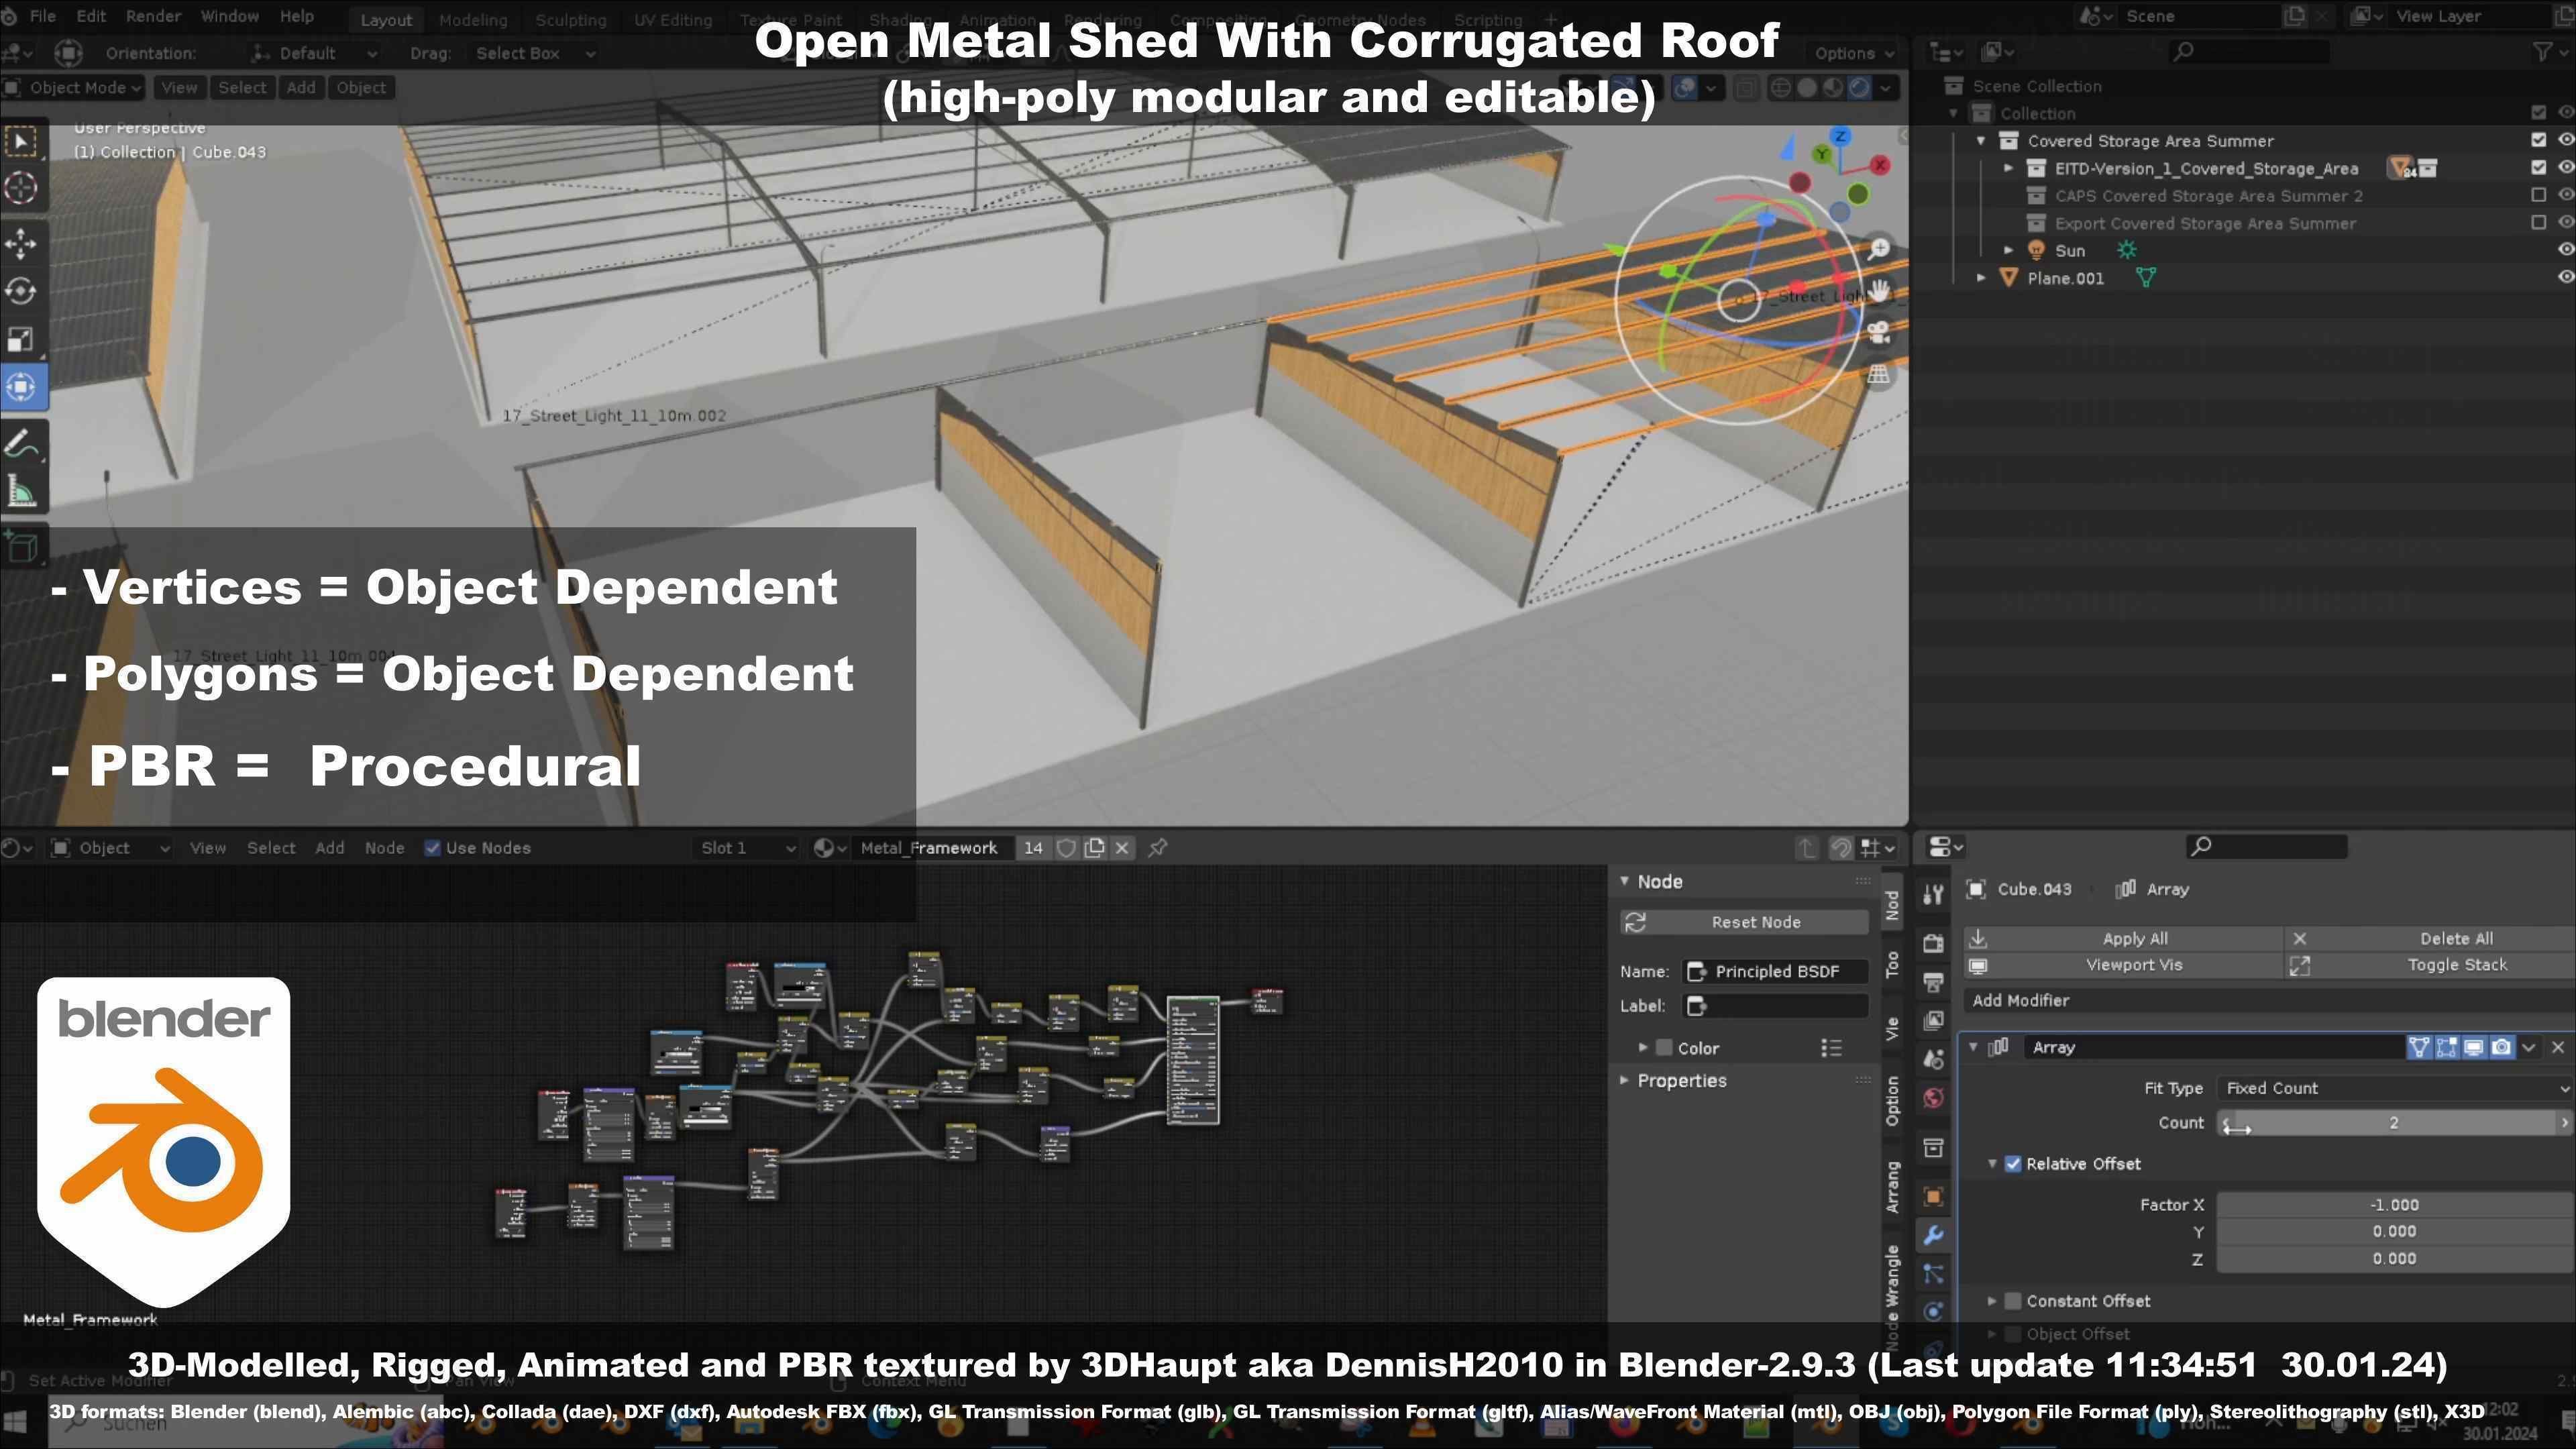Toggle the camera view icon in viewport

point(1879,333)
